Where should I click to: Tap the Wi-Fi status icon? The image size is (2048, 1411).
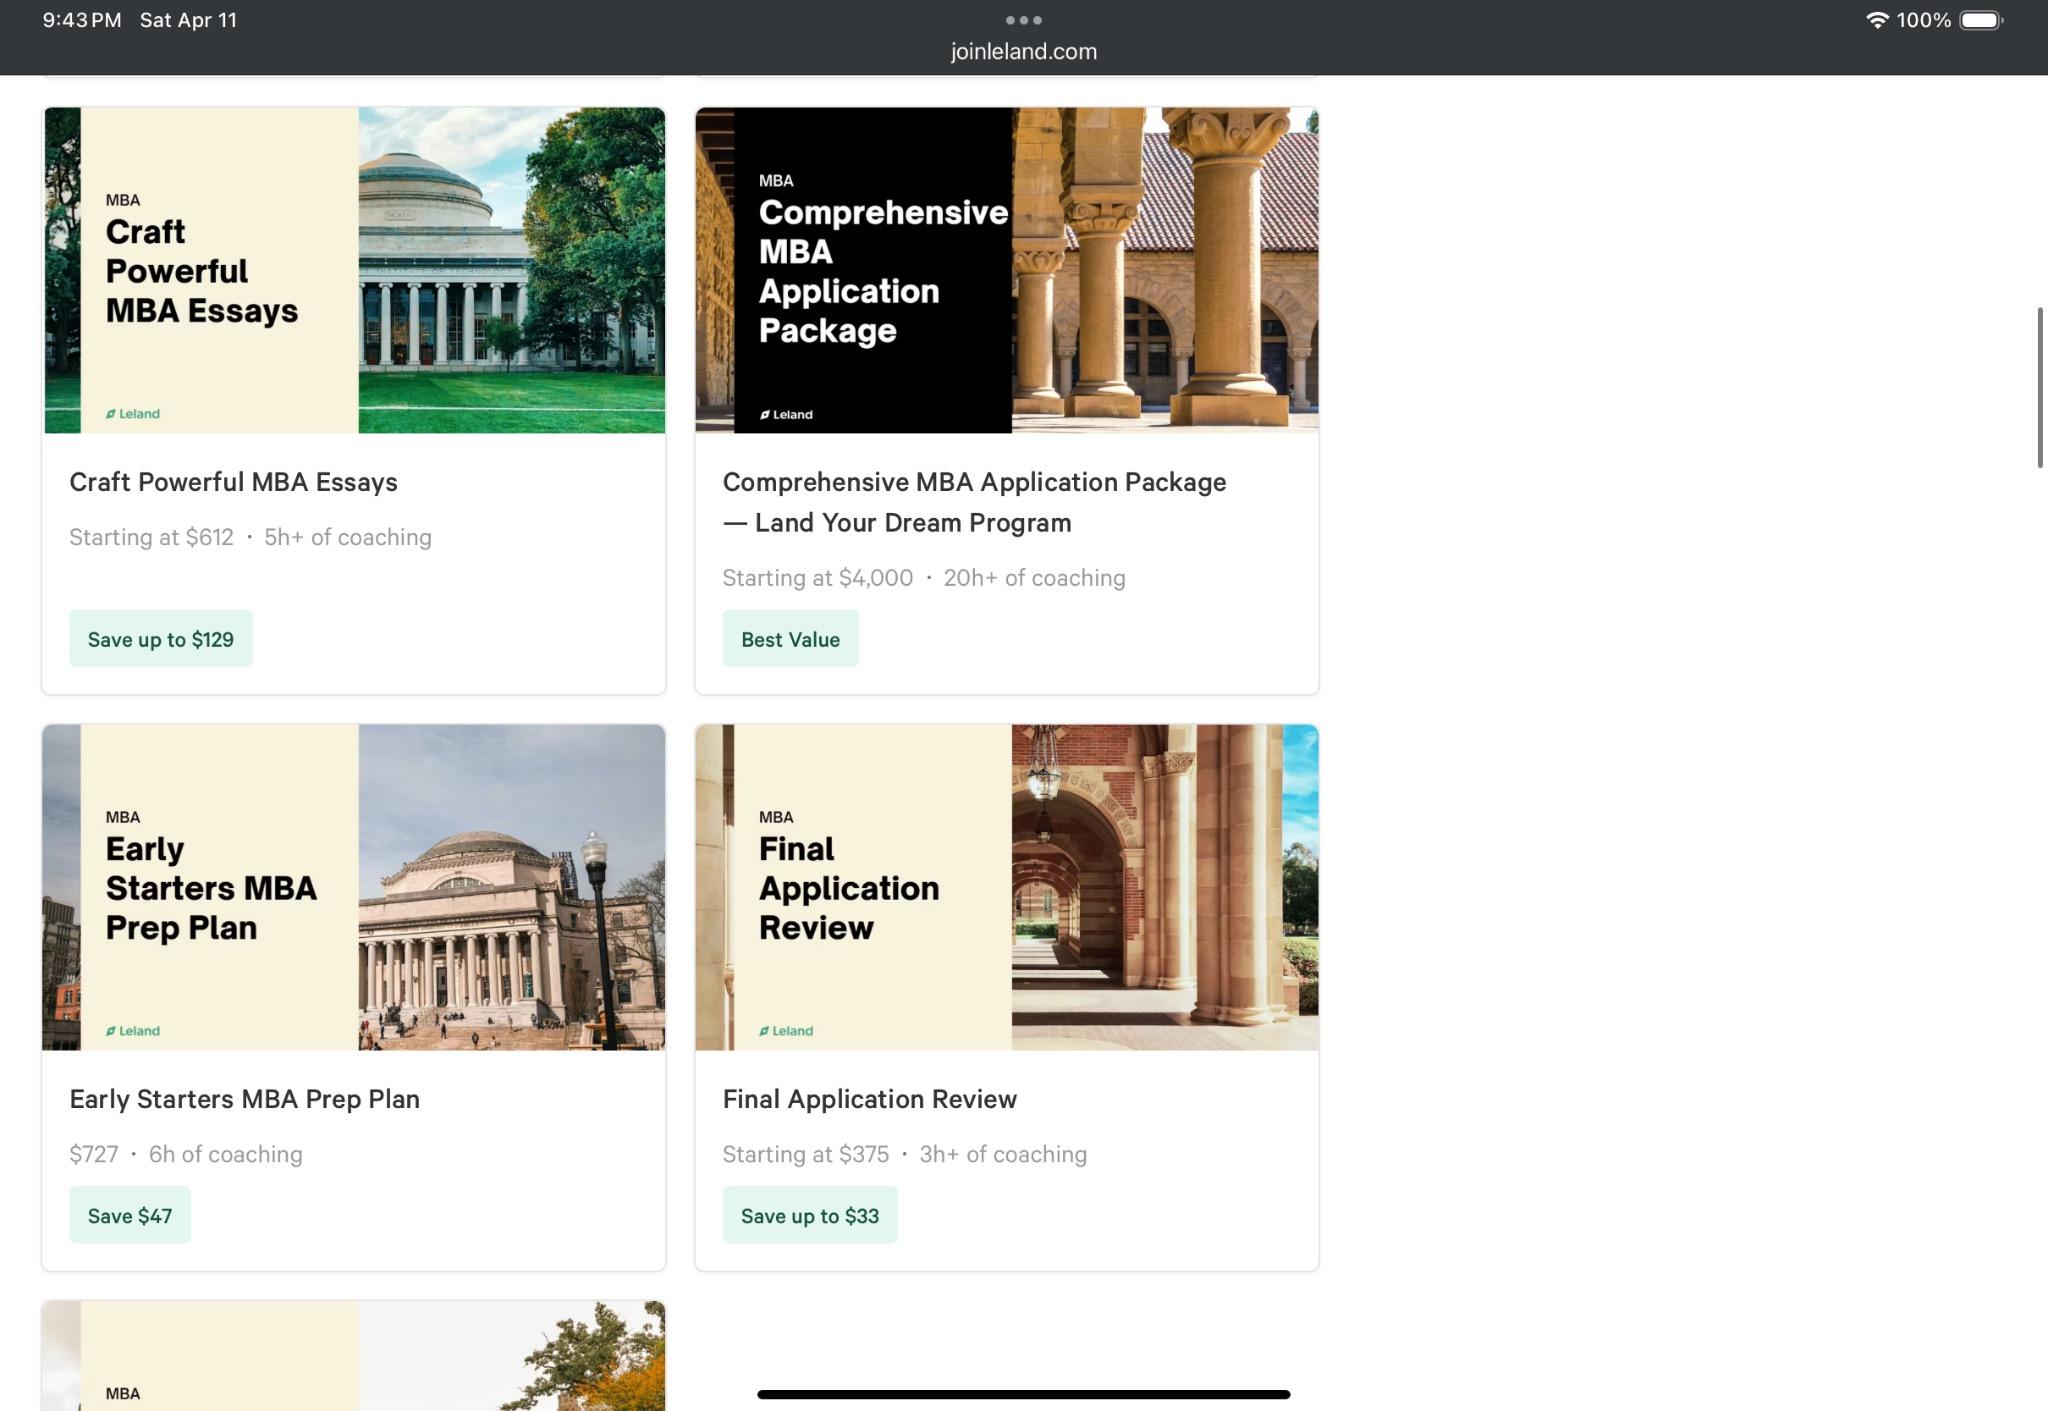point(1877,20)
